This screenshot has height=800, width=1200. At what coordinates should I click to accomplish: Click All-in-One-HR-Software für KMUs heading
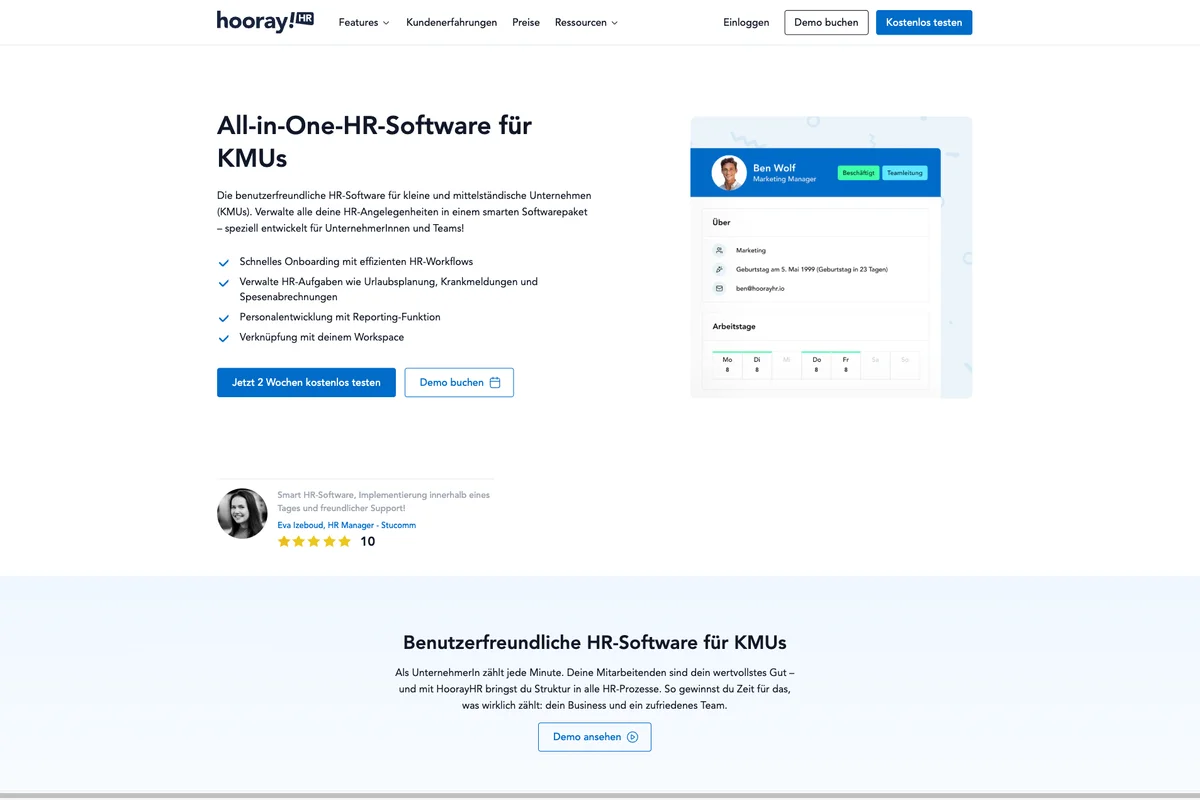coord(374,141)
